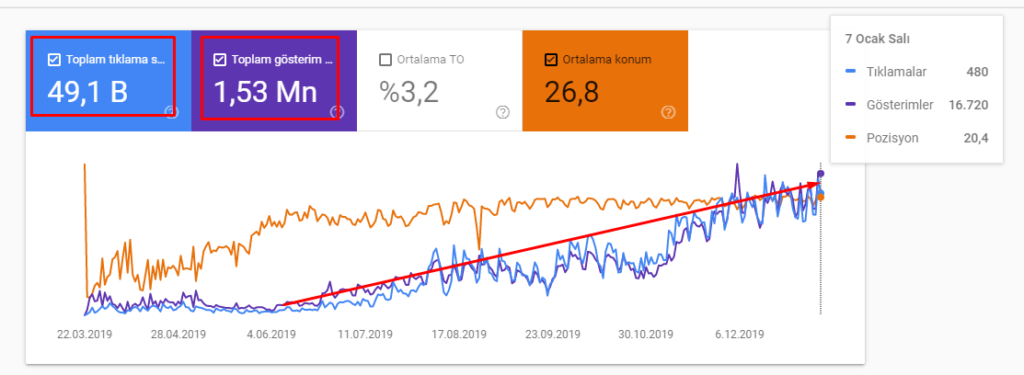The width and height of the screenshot is (1024, 375).
Task: Click the blue Tıklamalar legend swatch
Action: click(x=850, y=72)
